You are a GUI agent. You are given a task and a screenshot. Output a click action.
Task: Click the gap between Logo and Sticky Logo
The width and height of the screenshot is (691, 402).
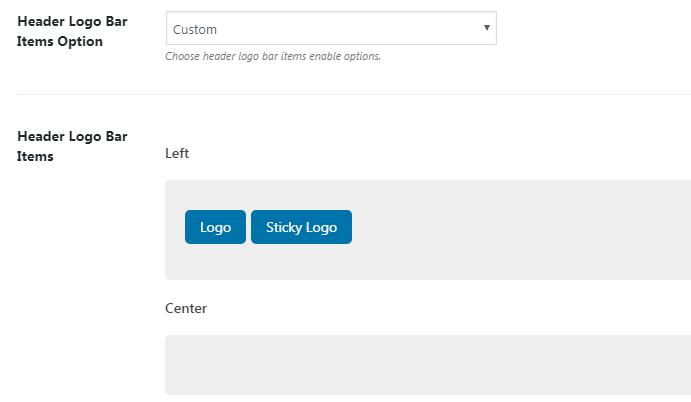pos(248,227)
